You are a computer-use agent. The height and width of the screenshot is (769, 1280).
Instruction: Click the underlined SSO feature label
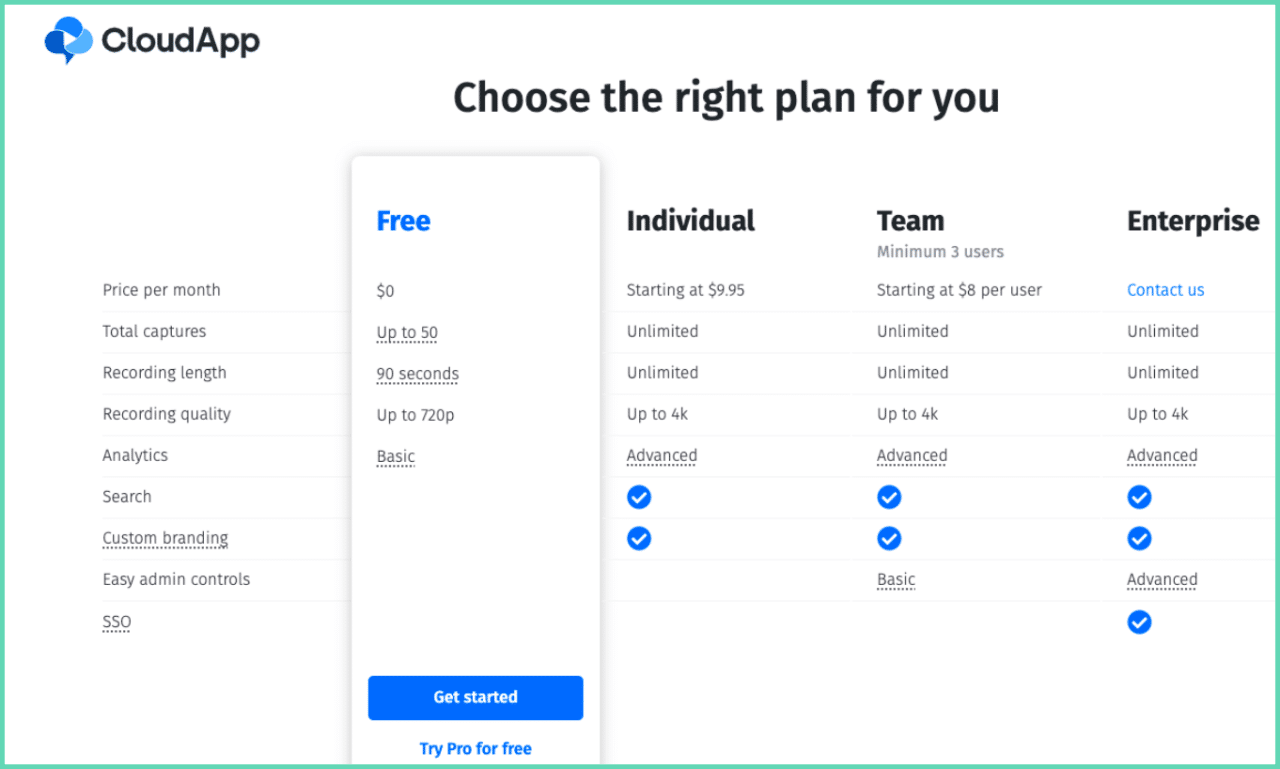point(116,622)
